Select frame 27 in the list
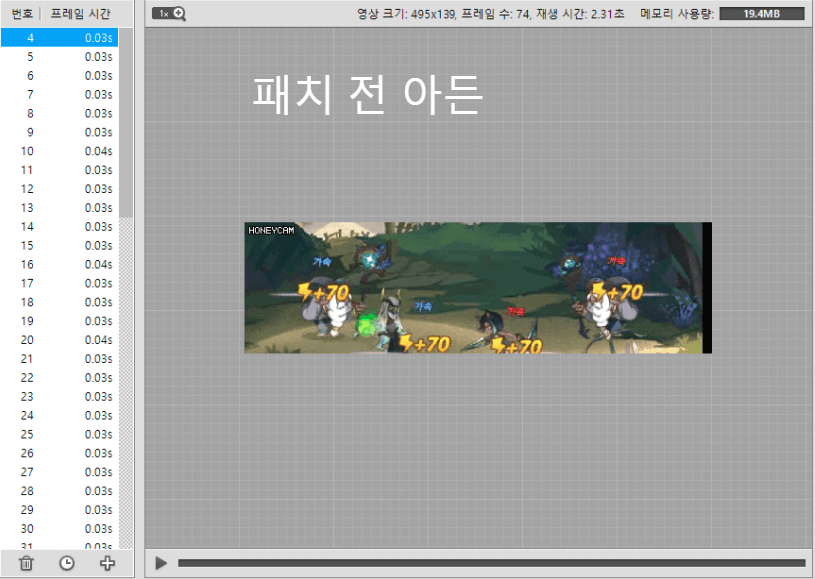 tap(59, 472)
